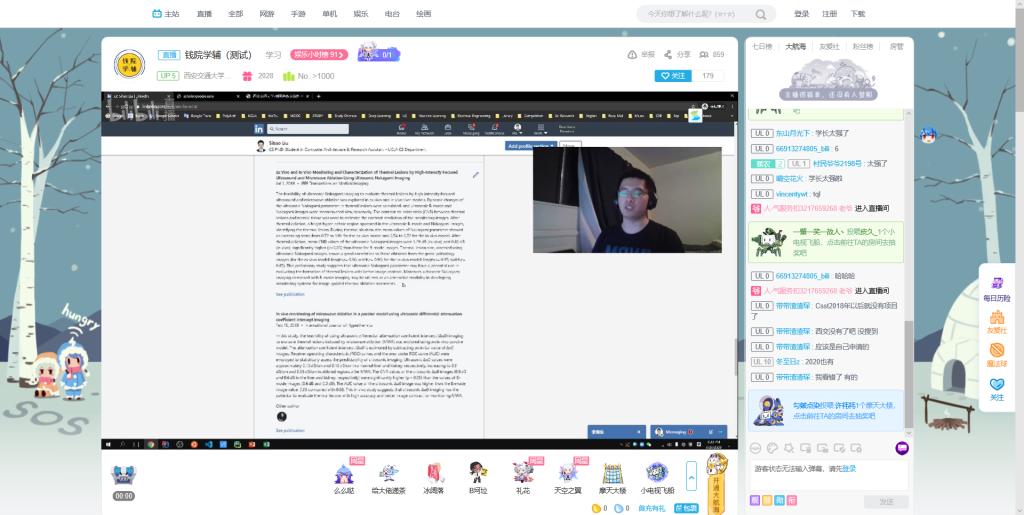Image resolution: width=1024 pixels, height=515 pixels.
Task: Click the blue 关注 follow button
Action: [673, 76]
